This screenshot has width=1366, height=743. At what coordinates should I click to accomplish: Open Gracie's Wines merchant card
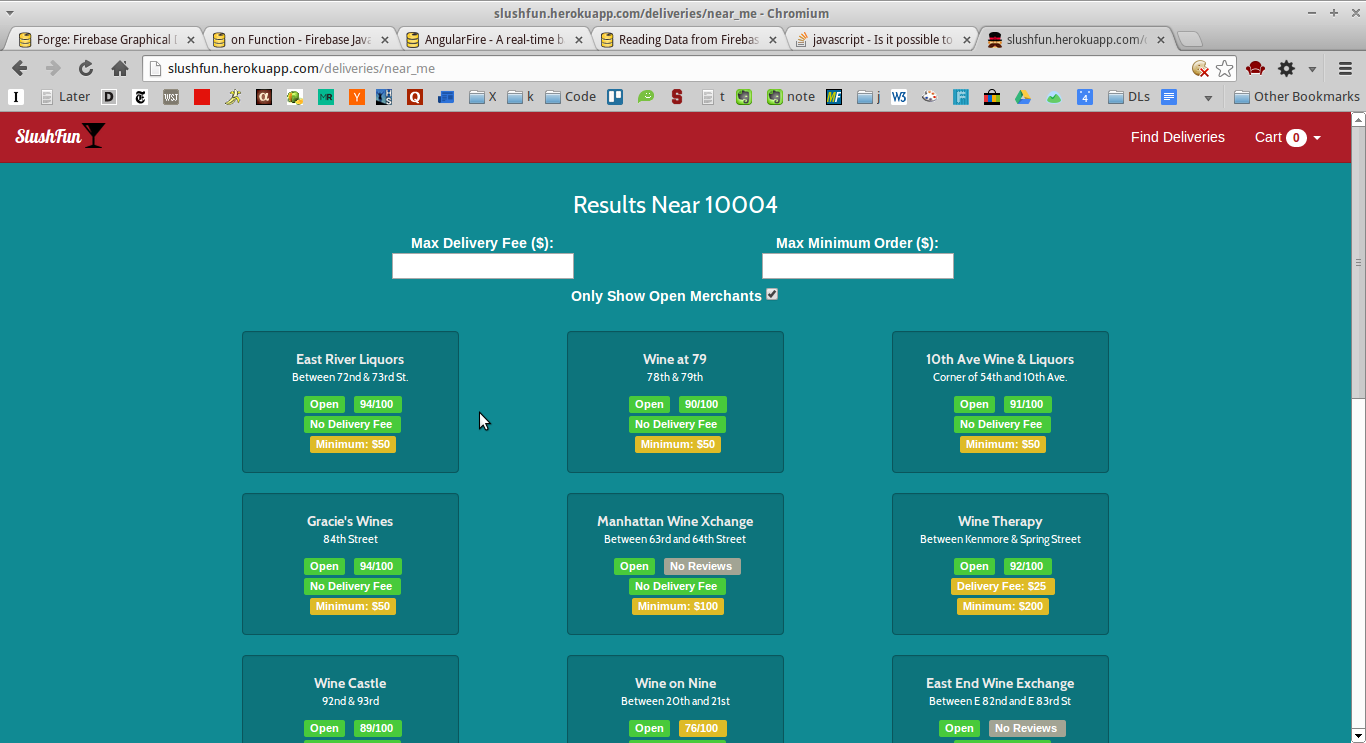[350, 564]
